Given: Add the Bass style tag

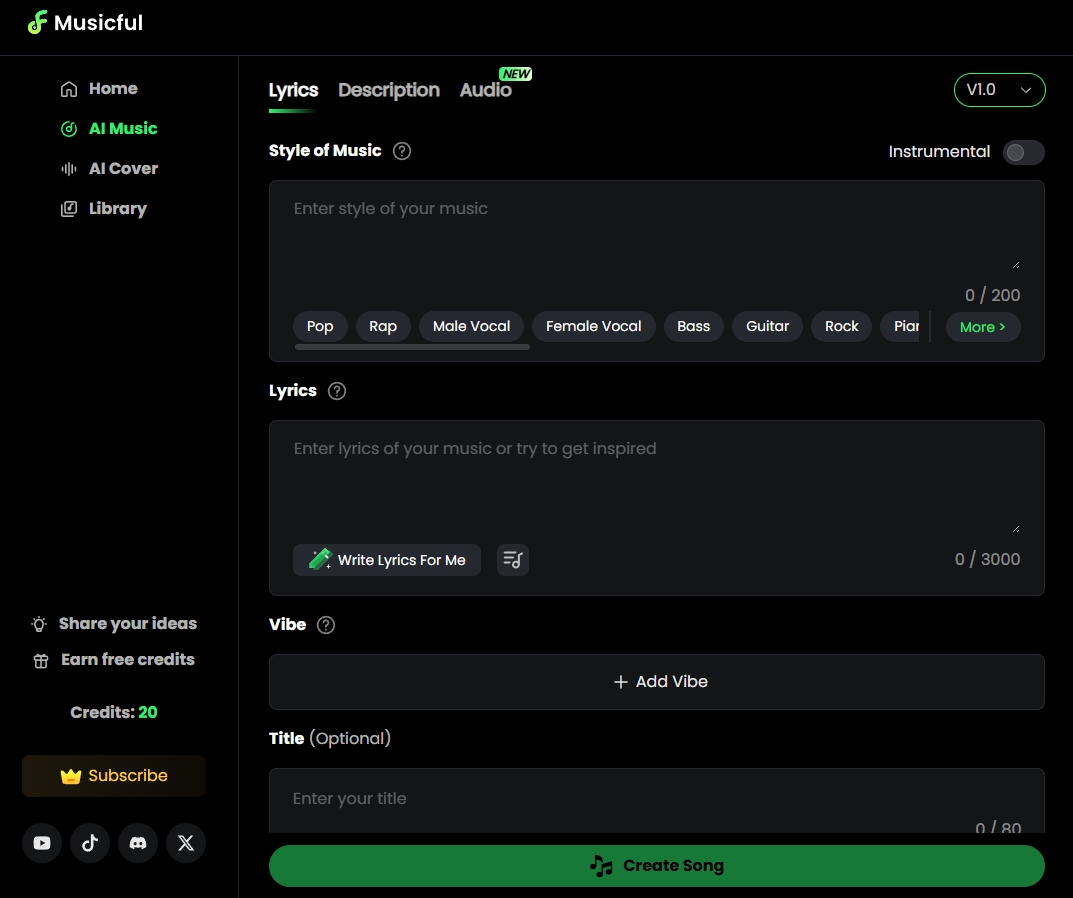Looking at the screenshot, I should 693,326.
